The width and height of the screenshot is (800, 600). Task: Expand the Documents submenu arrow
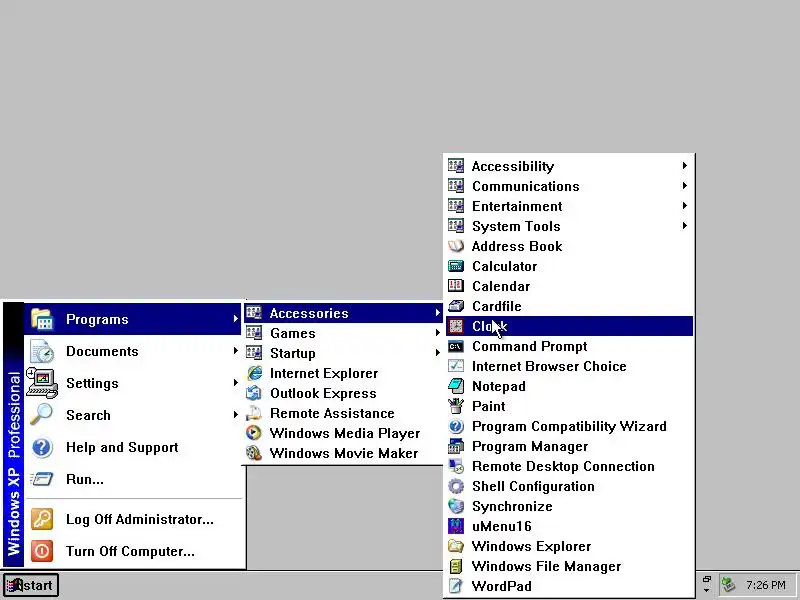tap(235, 351)
